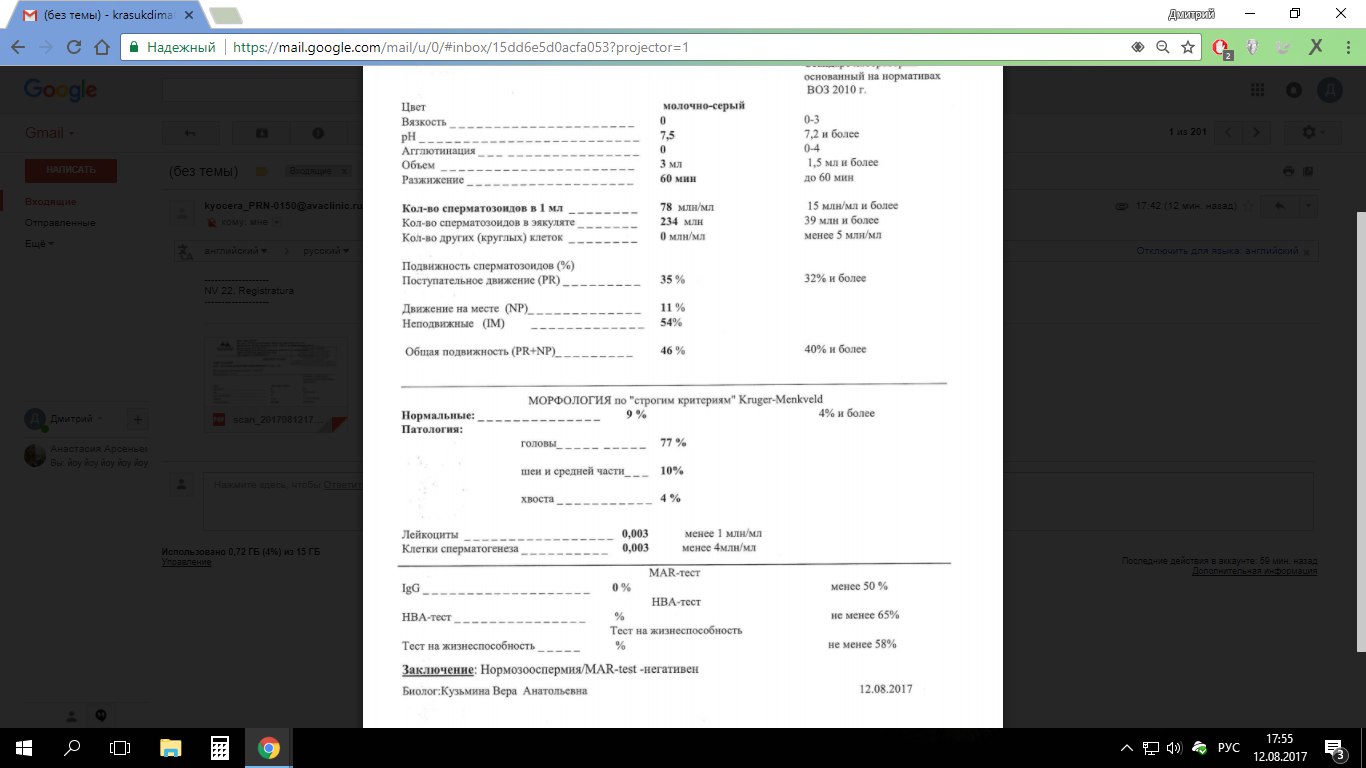Open the 'Отправленные' sent folder
The width and height of the screenshot is (1366, 768).
pos(60,222)
